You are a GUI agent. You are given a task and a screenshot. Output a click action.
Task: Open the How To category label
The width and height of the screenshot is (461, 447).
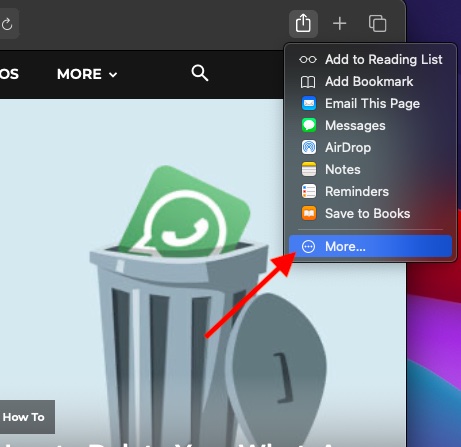[23, 417]
